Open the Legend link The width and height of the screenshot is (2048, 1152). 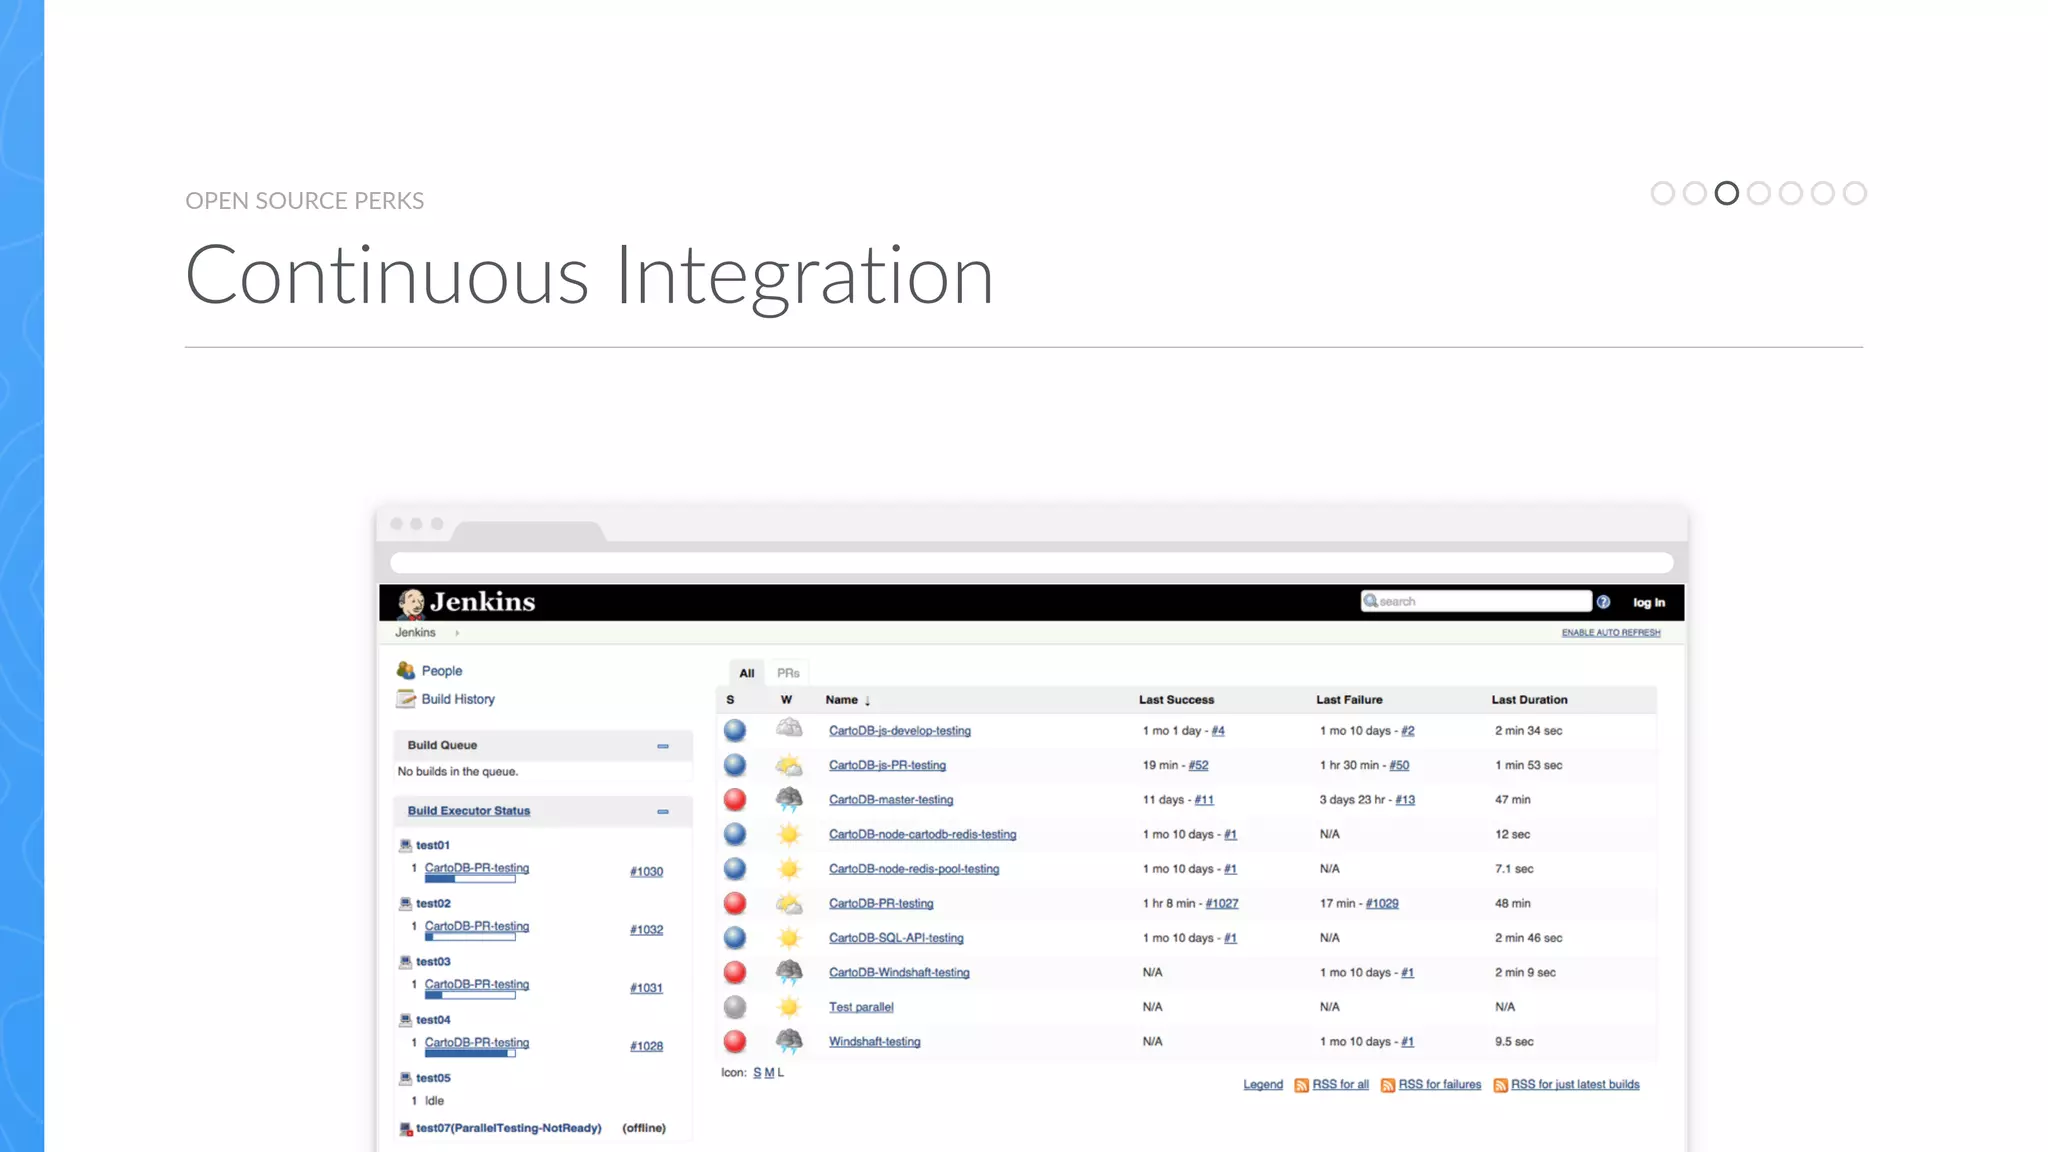coord(1263,1085)
